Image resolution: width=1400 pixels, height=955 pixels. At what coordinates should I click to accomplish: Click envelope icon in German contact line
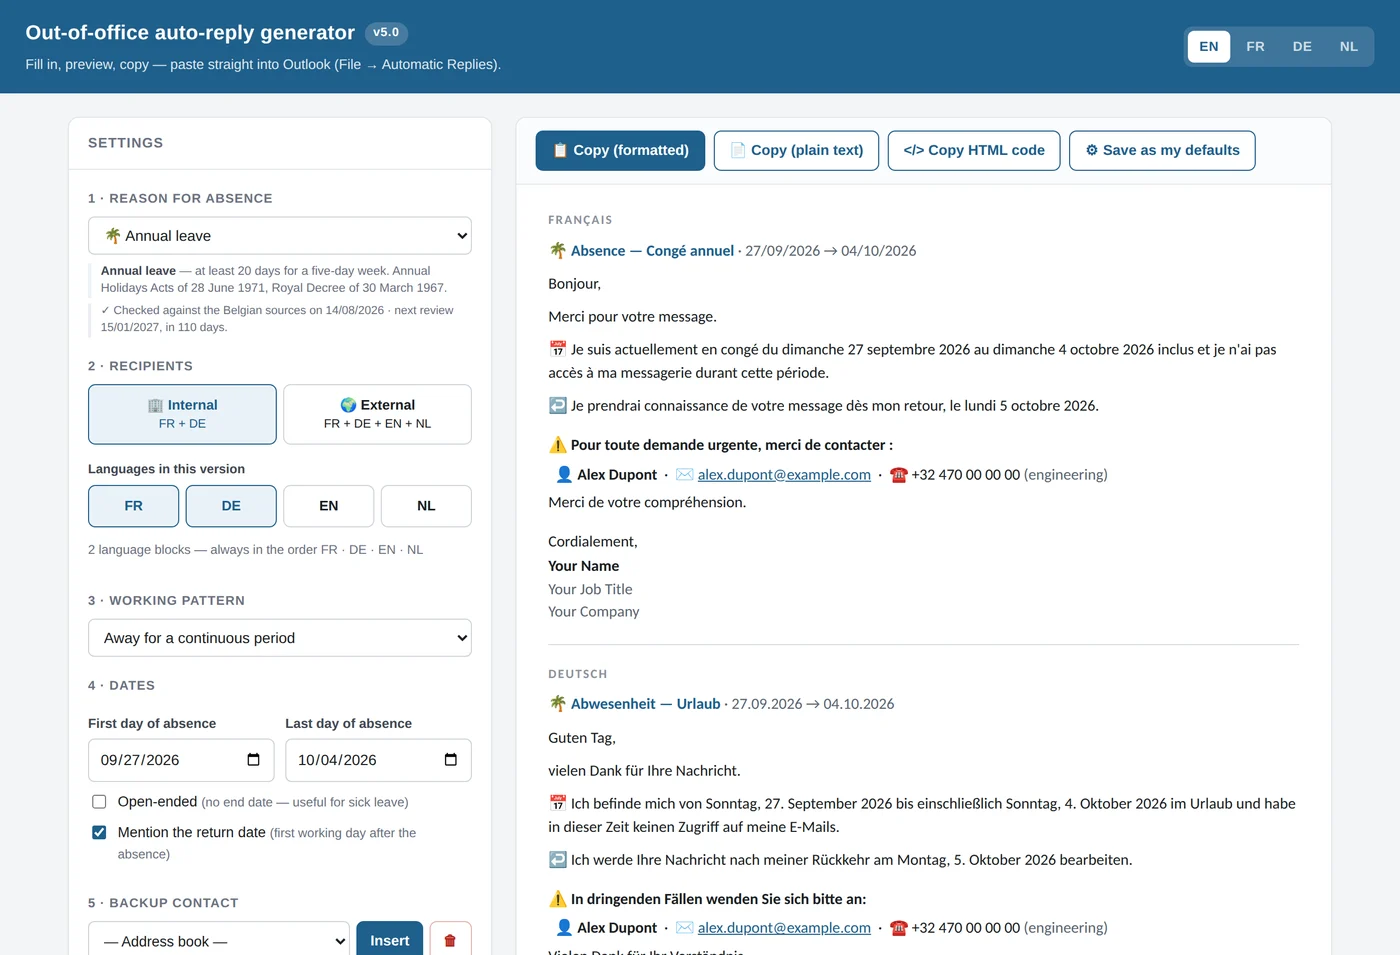tap(685, 927)
